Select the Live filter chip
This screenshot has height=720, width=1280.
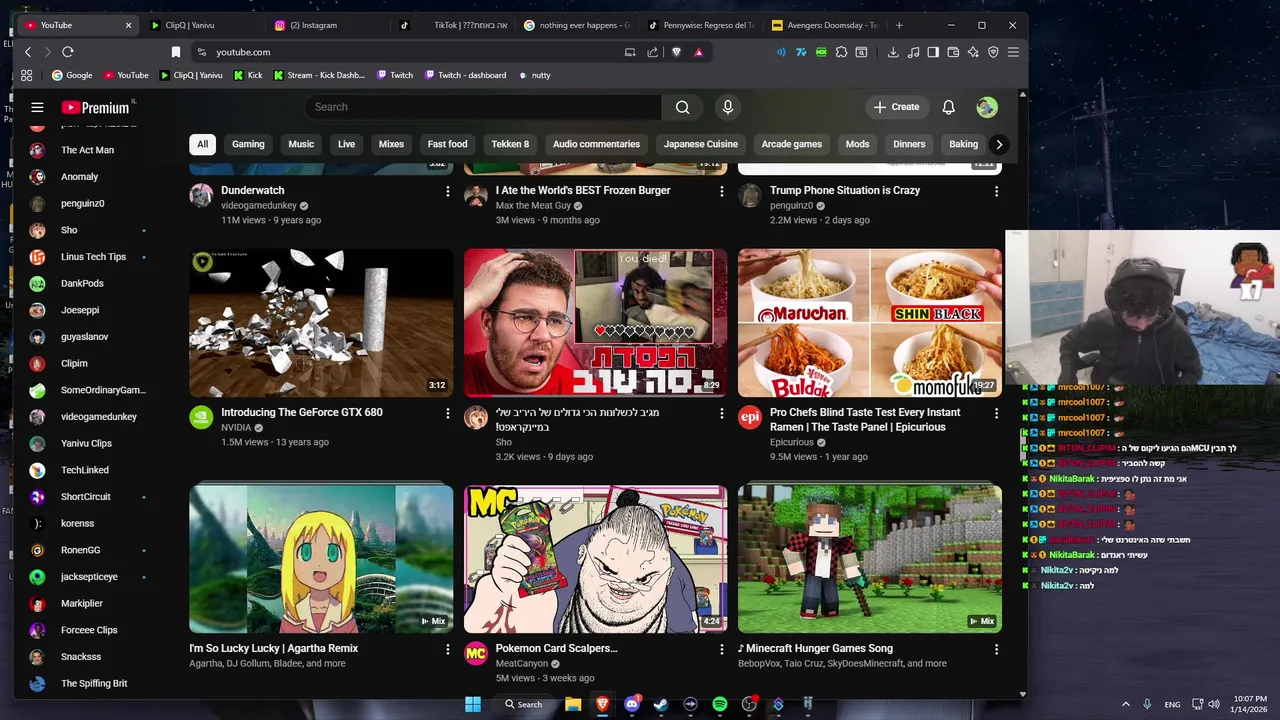click(346, 144)
